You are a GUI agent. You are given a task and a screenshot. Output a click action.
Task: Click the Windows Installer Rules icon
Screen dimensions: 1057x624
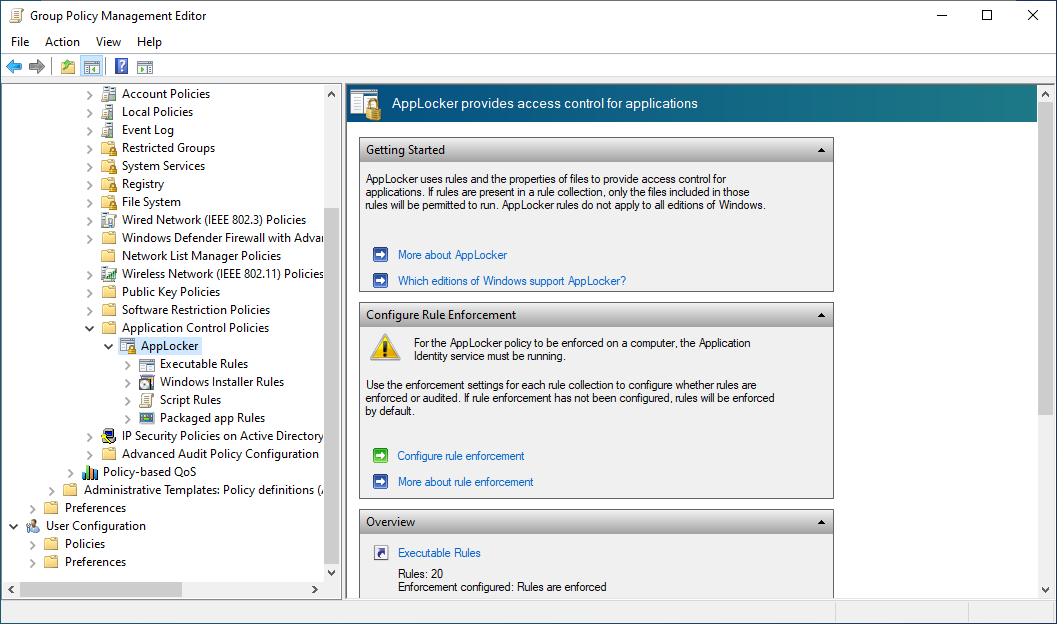coord(147,382)
